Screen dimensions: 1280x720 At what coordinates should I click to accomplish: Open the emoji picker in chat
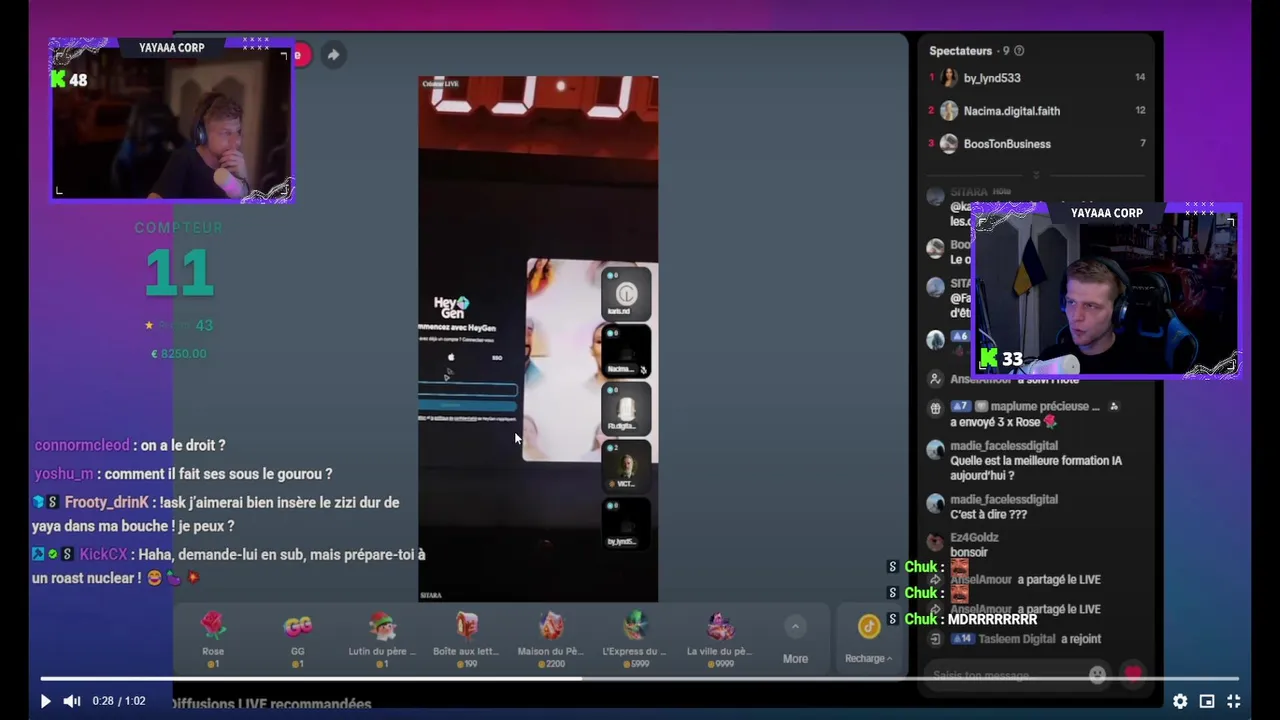point(1097,675)
